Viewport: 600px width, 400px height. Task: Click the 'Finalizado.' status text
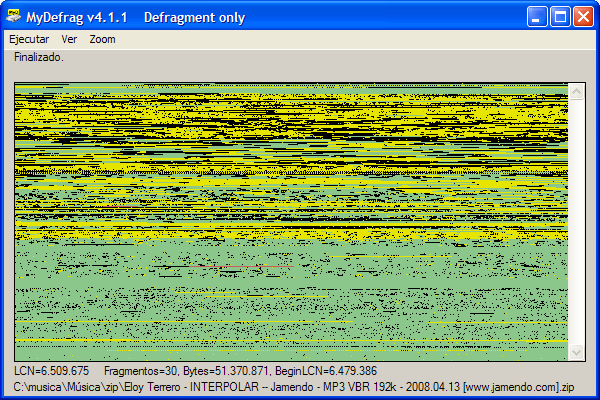coord(39,57)
